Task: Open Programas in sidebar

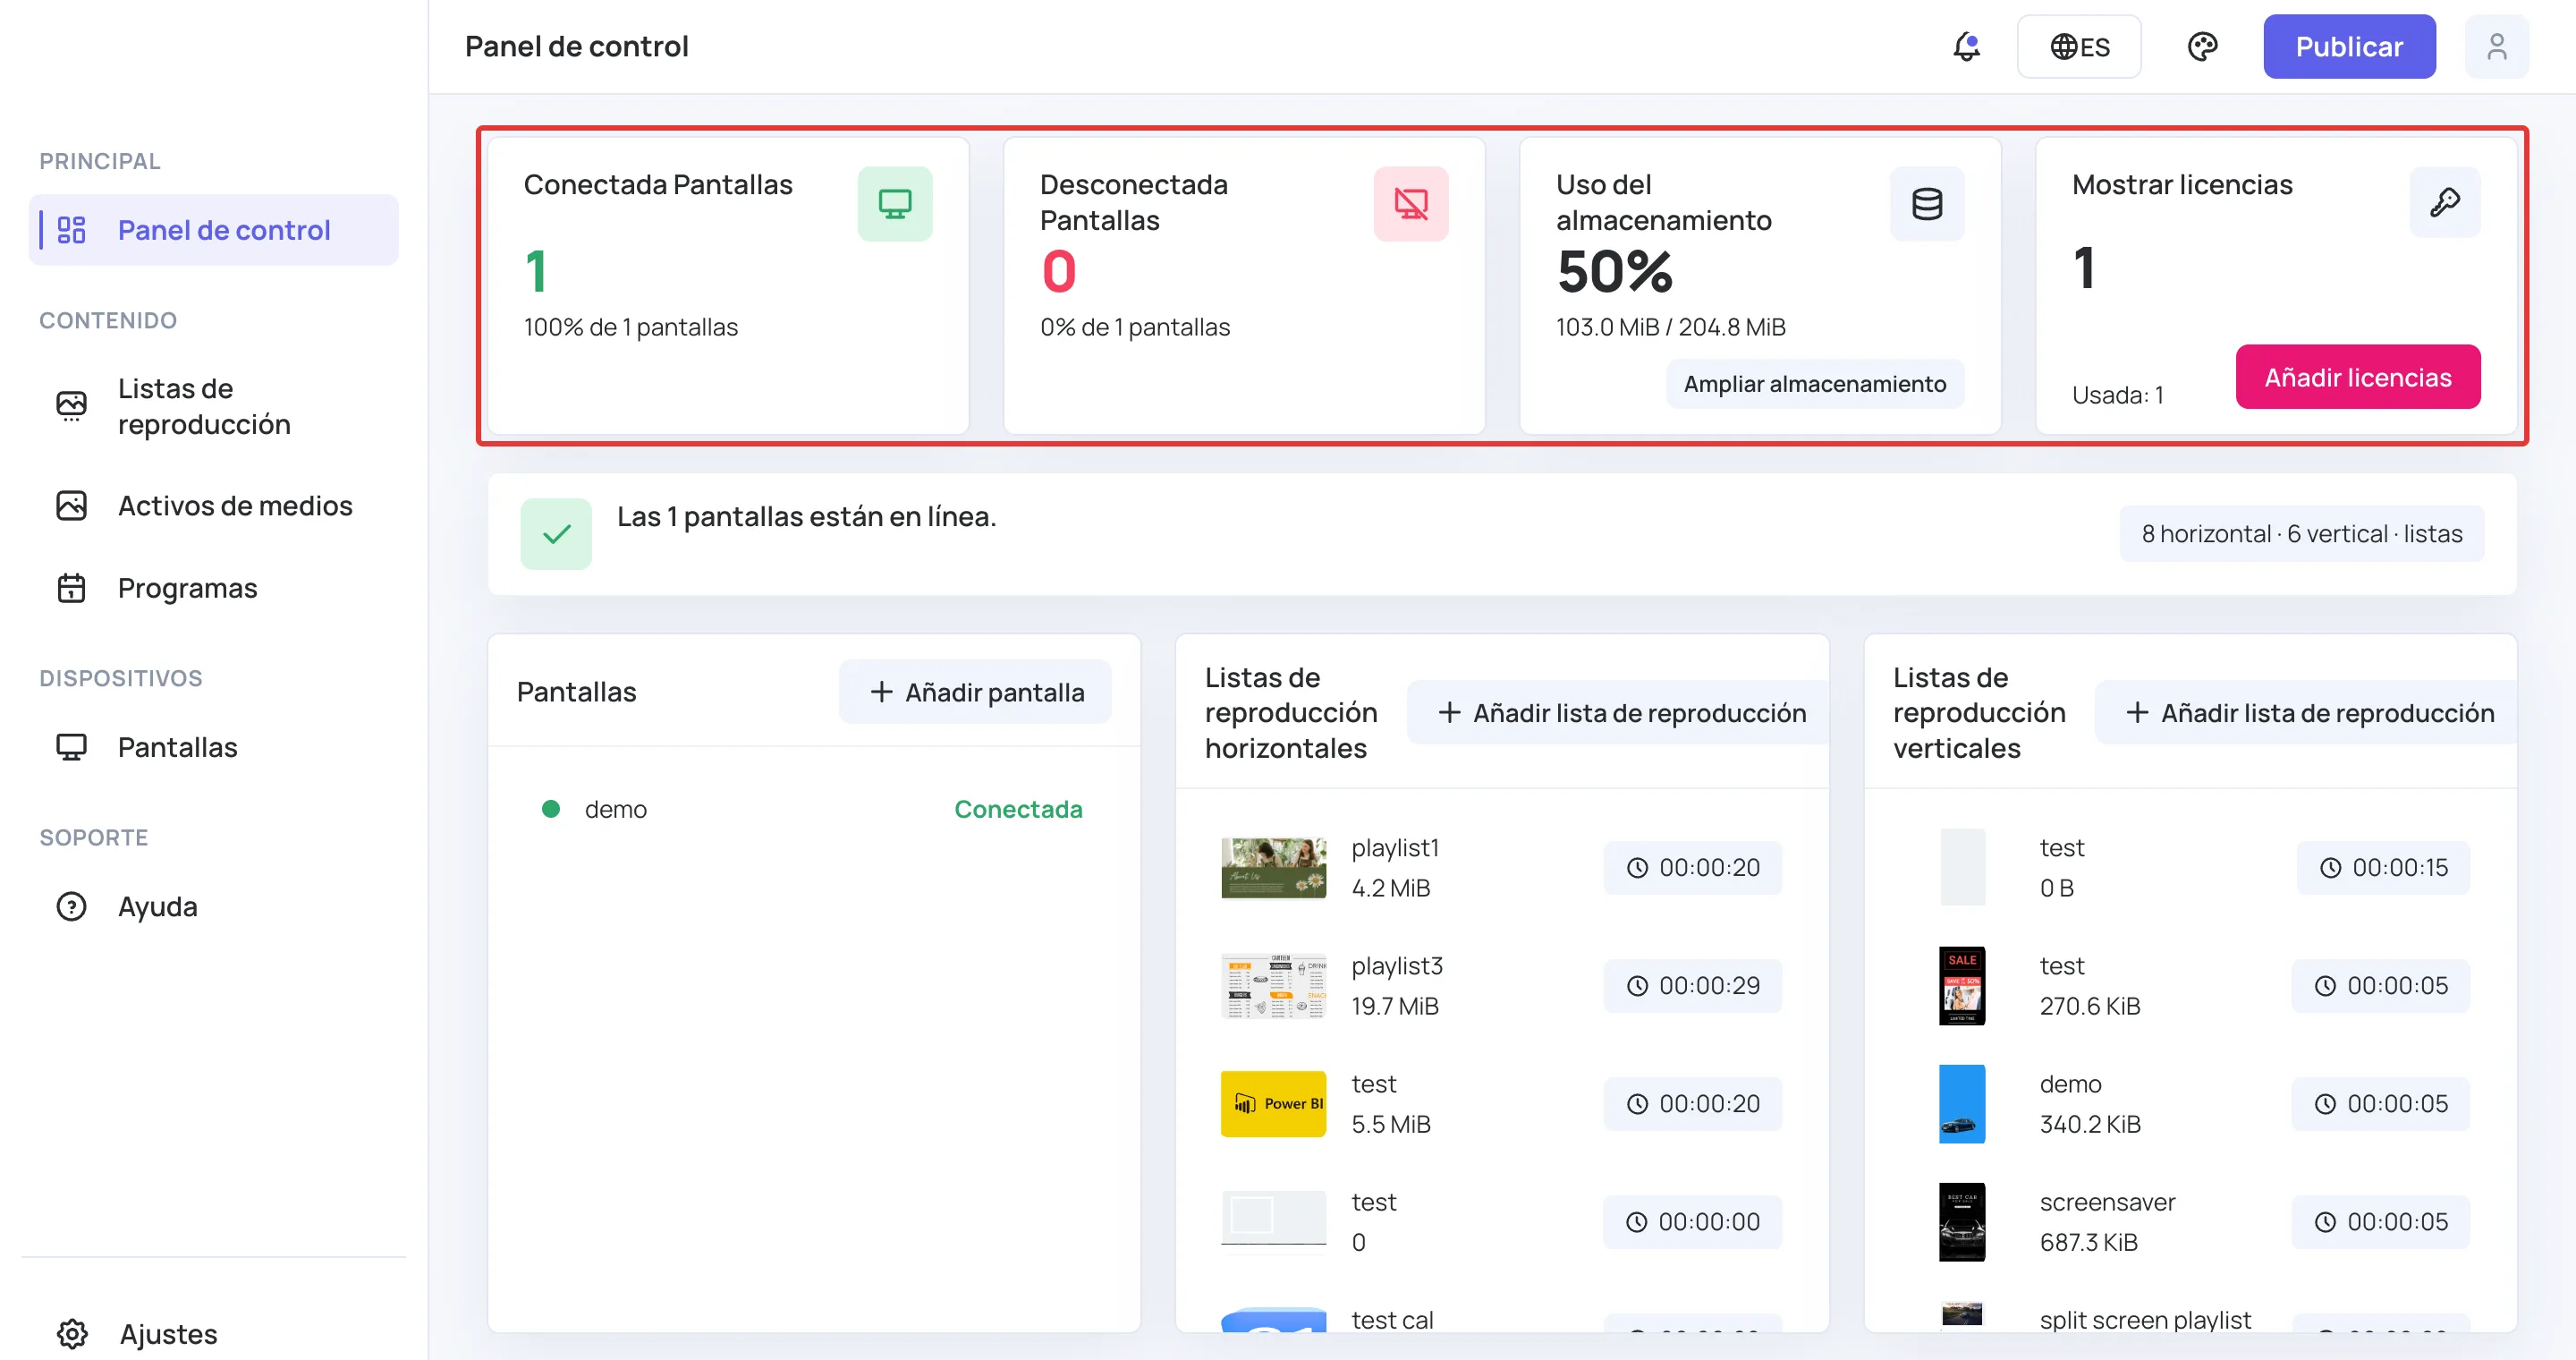Action: pos(213,588)
